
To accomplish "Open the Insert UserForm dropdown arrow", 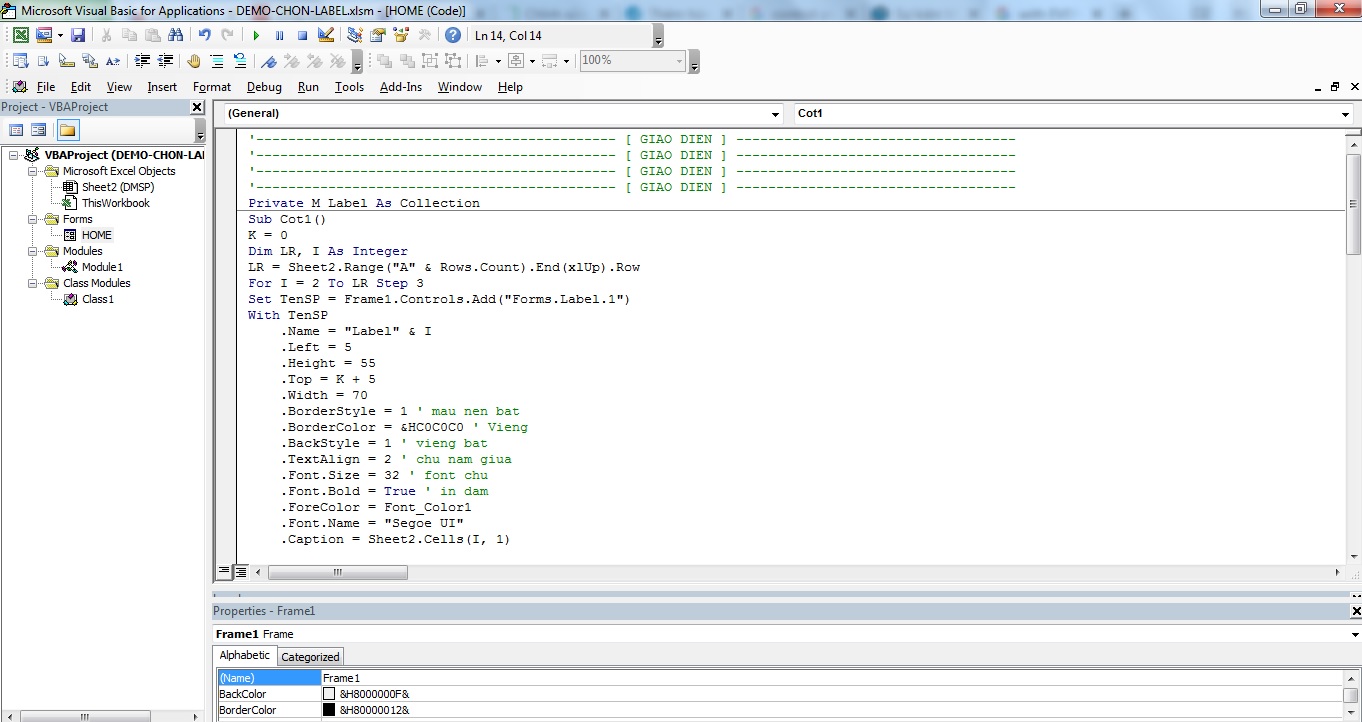I will click(60, 35).
